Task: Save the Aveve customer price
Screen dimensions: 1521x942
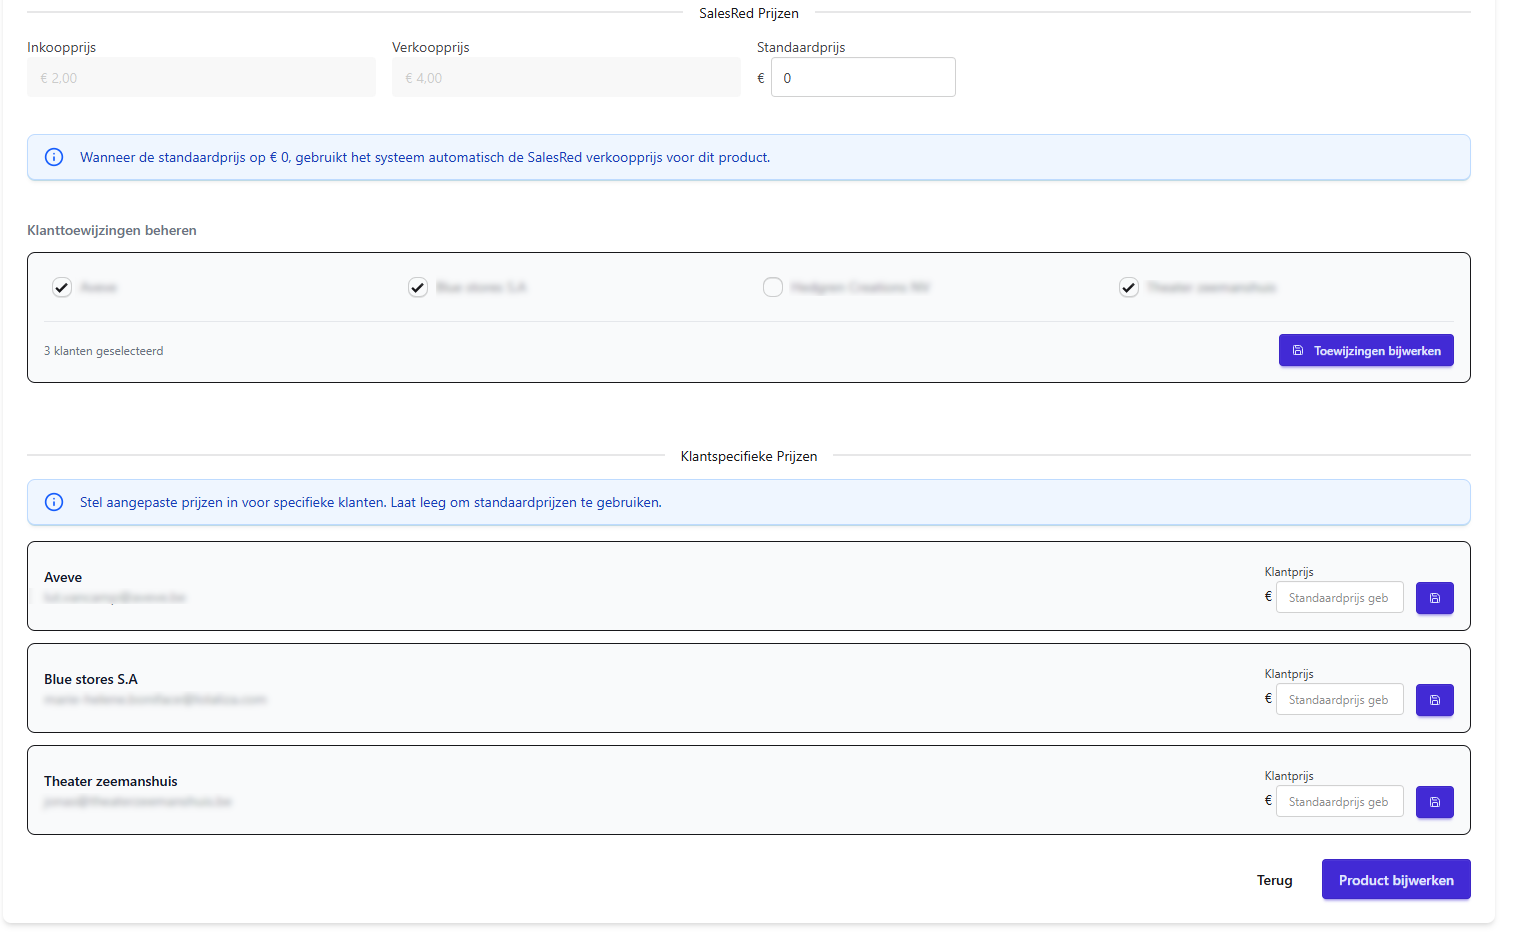Action: coord(1434,598)
